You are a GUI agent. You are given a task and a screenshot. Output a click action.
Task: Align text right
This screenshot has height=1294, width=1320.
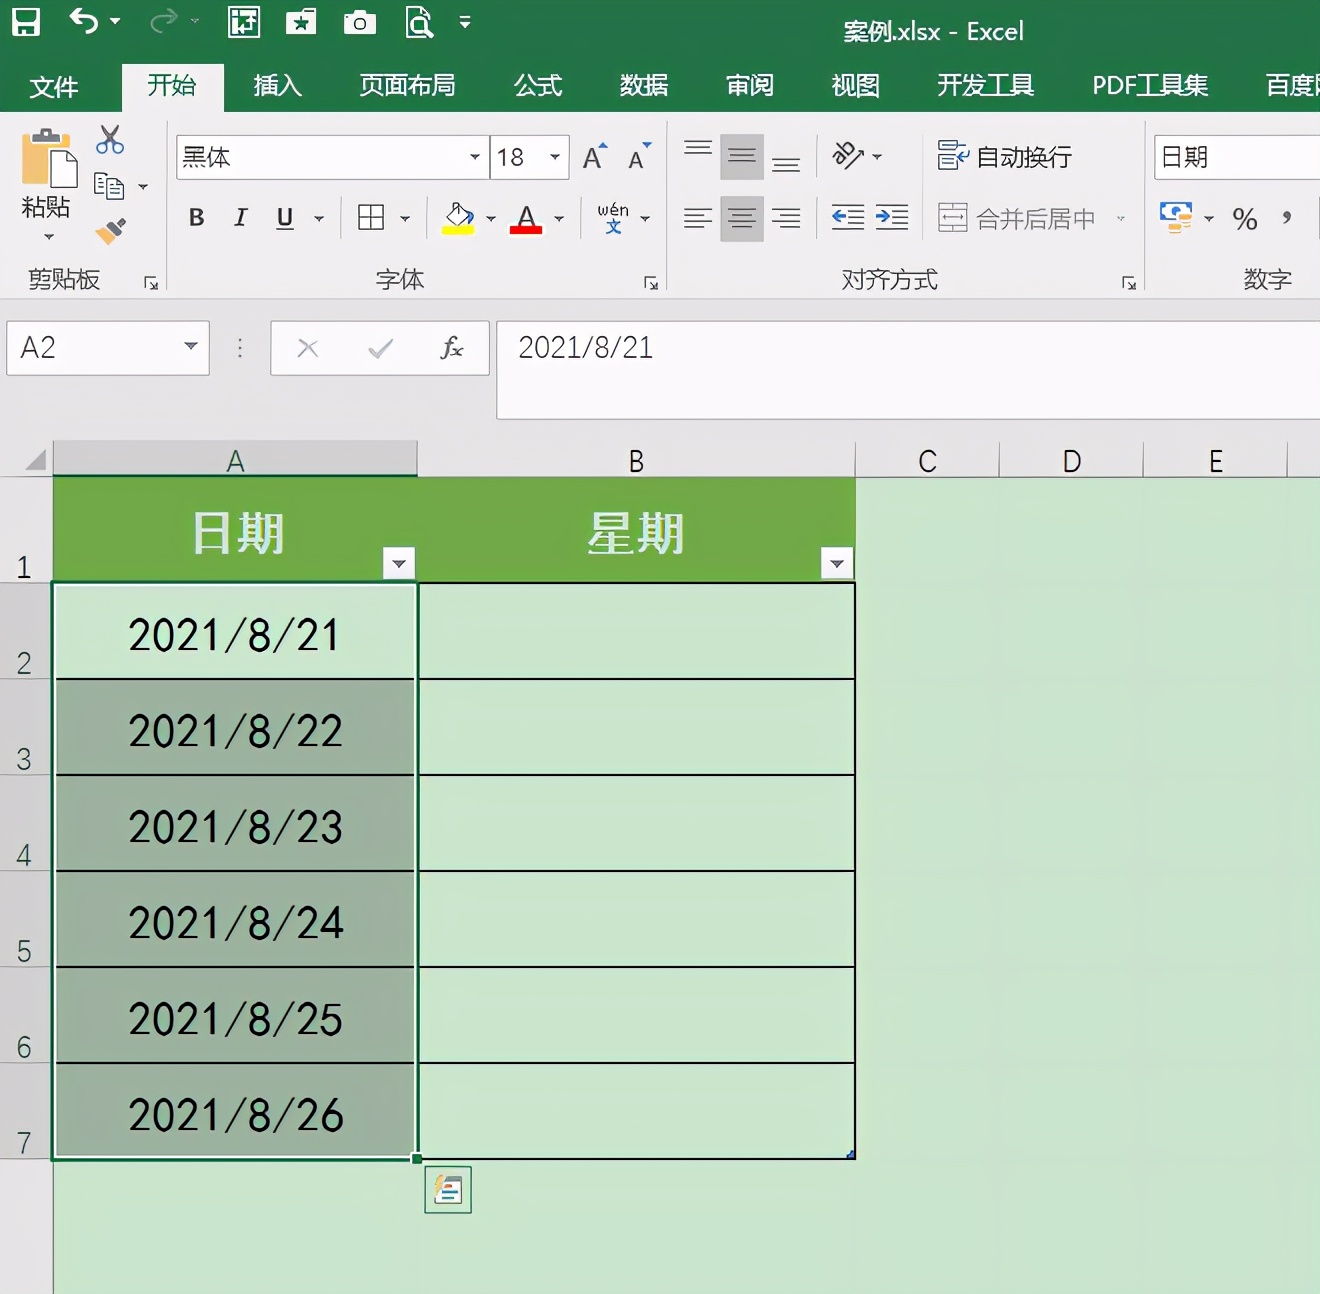tap(786, 218)
